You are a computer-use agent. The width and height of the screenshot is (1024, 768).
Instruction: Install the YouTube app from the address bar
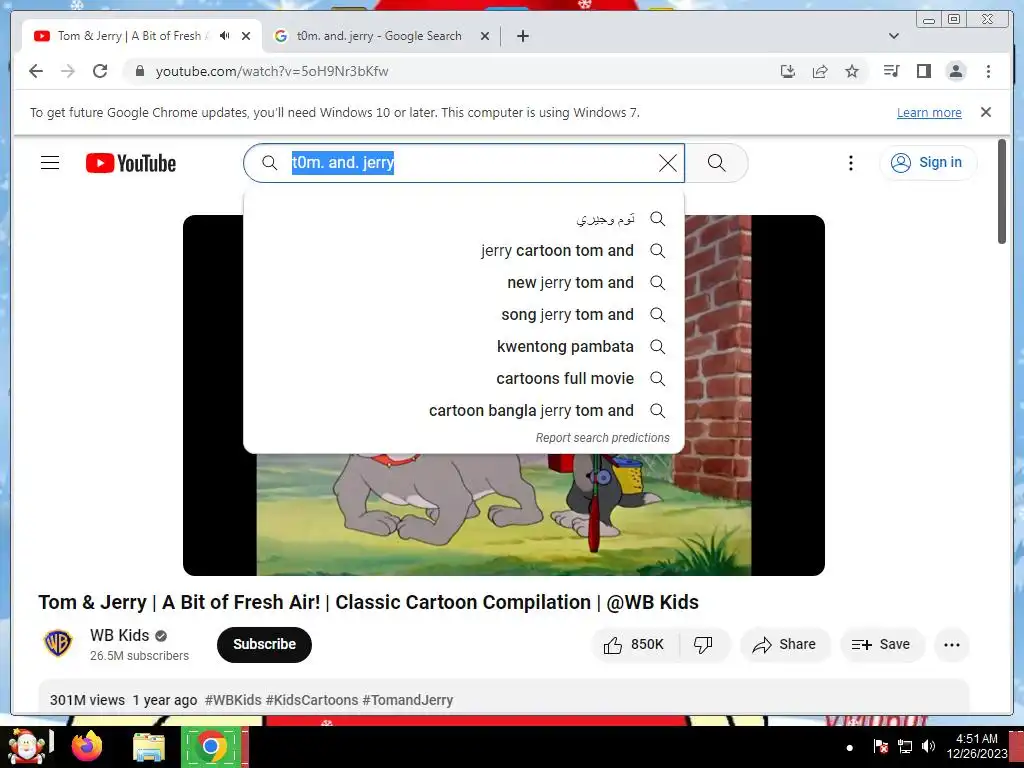coord(788,71)
